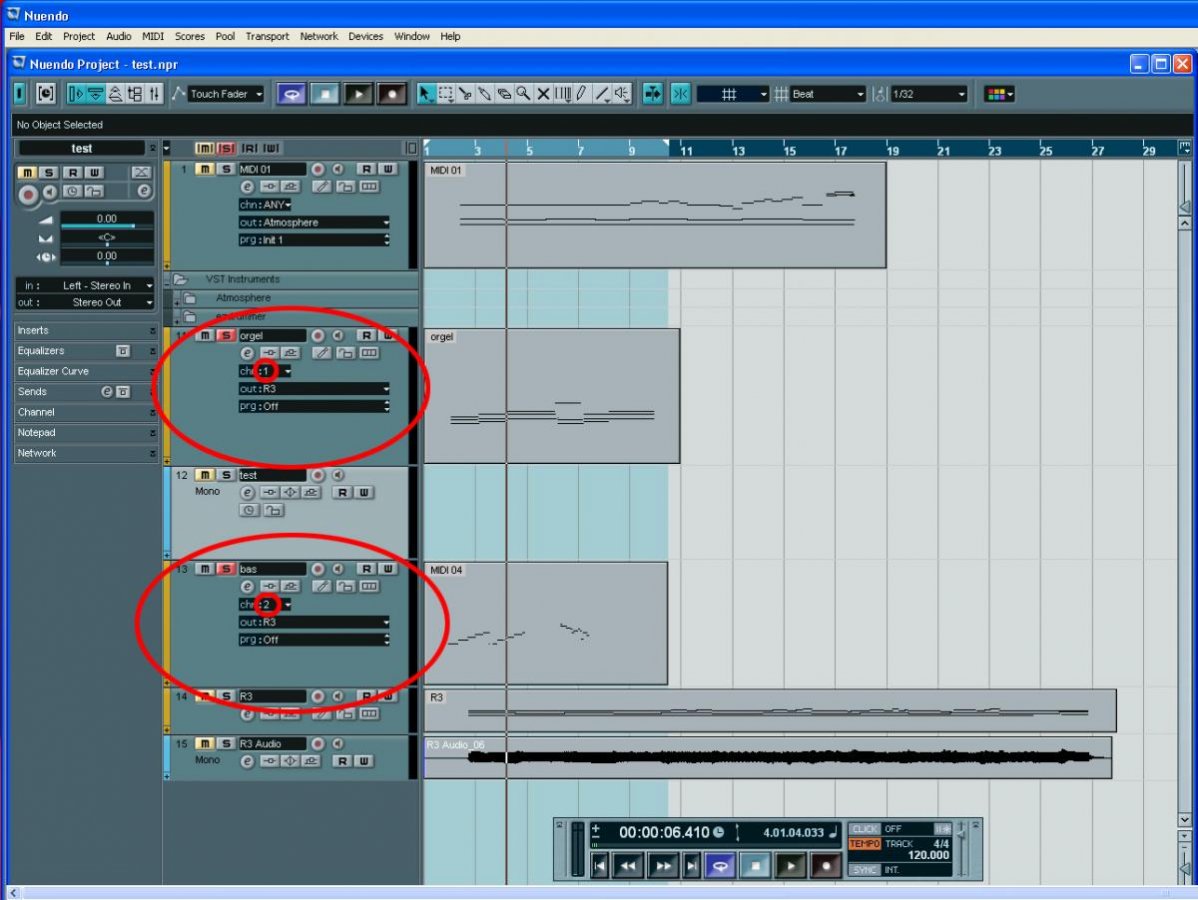Expand the Inserts inspector section
The width and height of the screenshot is (1198, 900).
[x=86, y=330]
